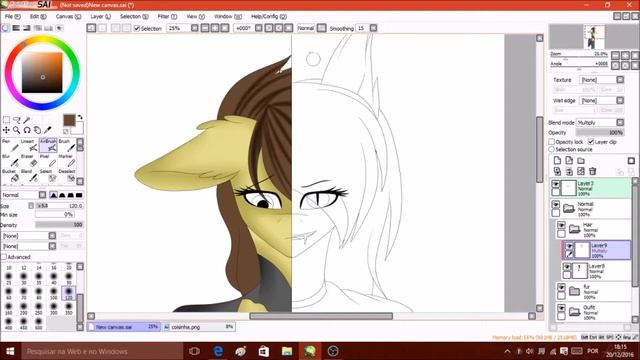This screenshot has width=640, height=360.
Task: Toggle the Selection checkbox in the toolbar
Action: [x=137, y=28]
